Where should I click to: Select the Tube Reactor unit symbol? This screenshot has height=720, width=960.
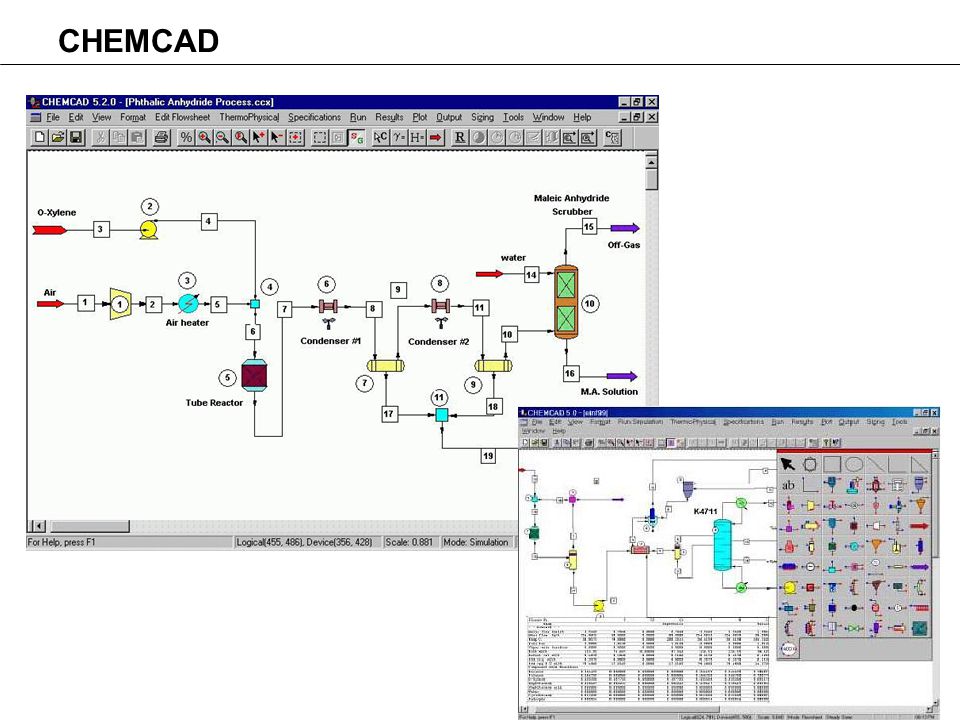click(x=254, y=375)
